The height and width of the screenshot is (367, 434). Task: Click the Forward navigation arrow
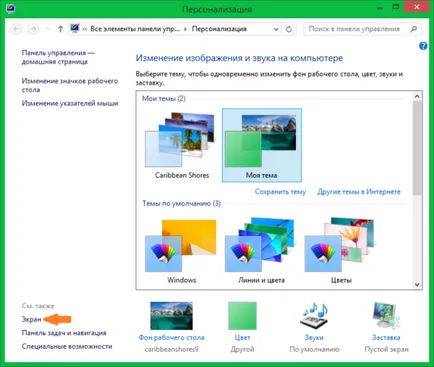pos(33,29)
